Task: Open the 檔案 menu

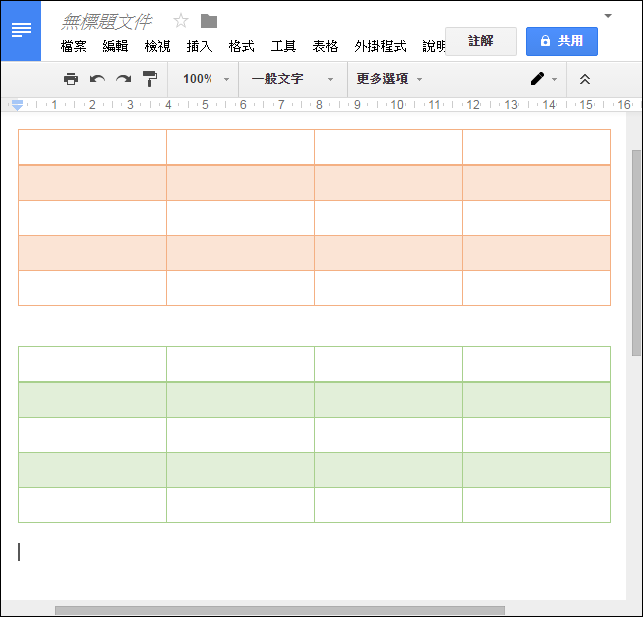Action: coord(74,46)
